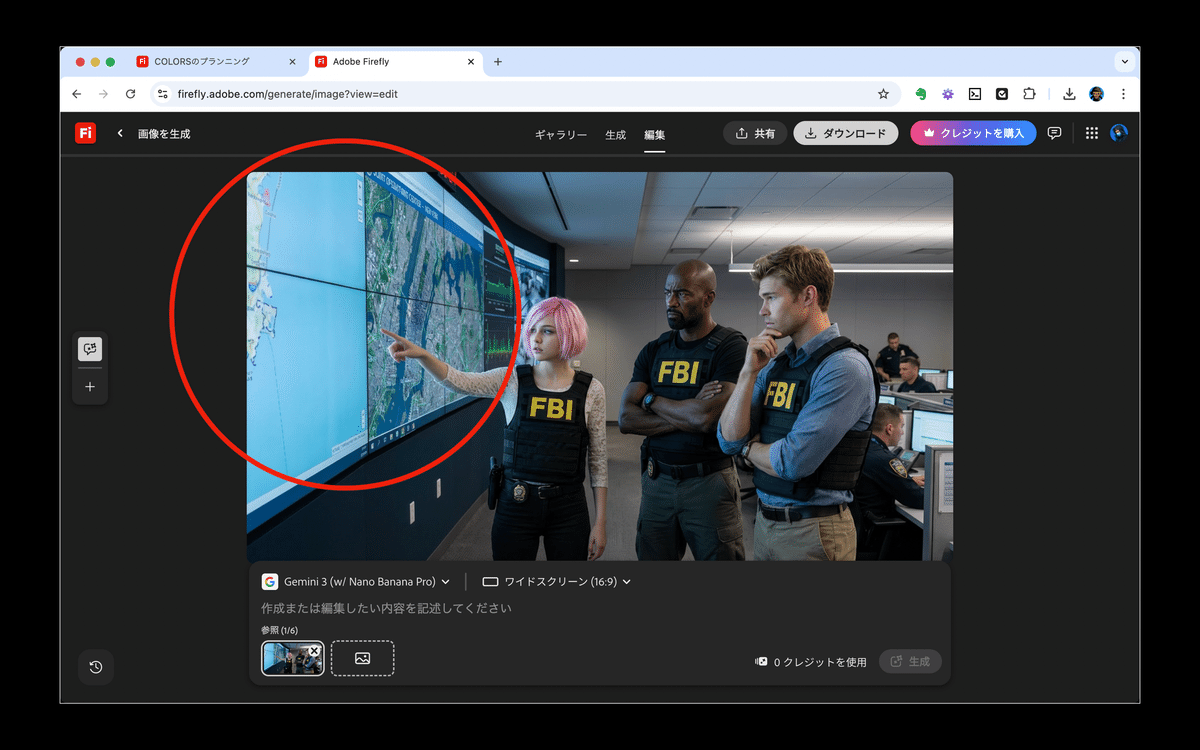
Task: Click the generated FBI image canvas
Action: pos(600,366)
